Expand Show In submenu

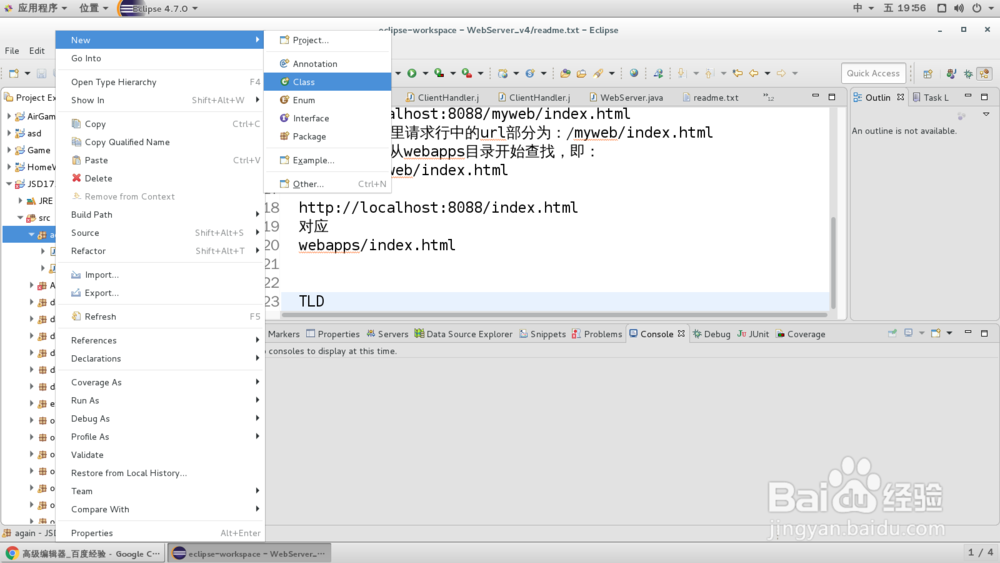coord(159,100)
